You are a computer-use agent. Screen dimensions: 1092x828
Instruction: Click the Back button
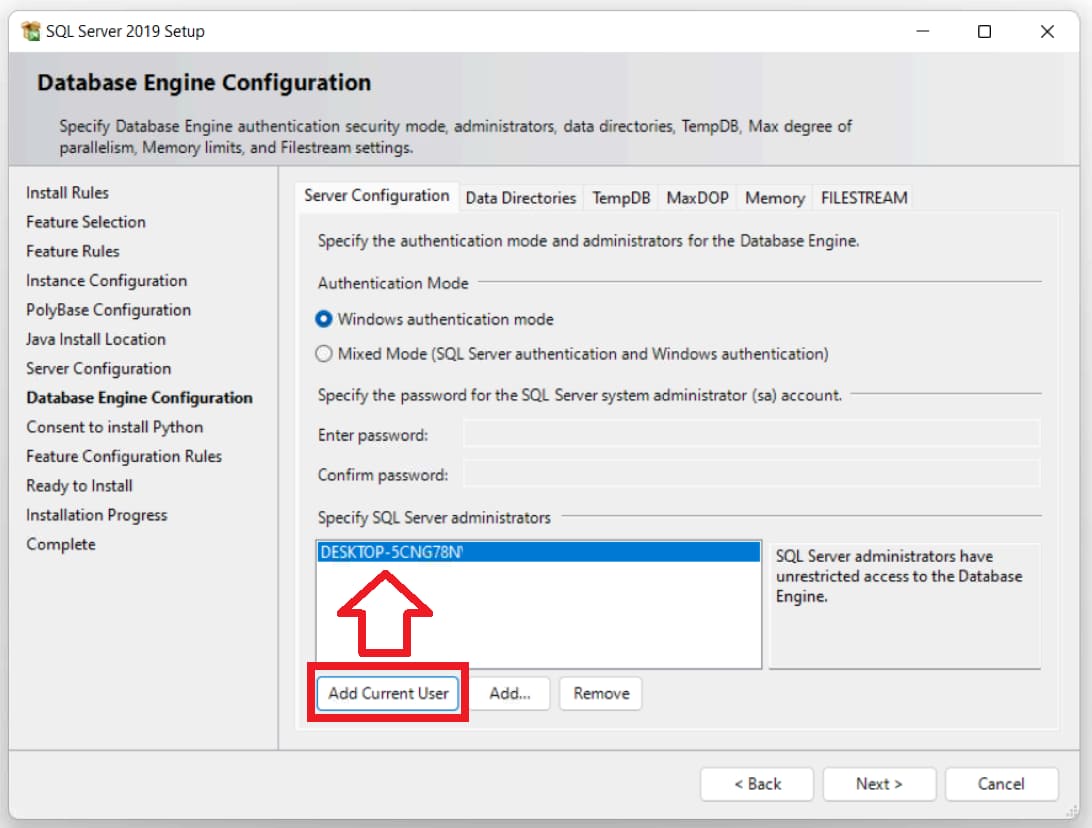click(x=757, y=784)
